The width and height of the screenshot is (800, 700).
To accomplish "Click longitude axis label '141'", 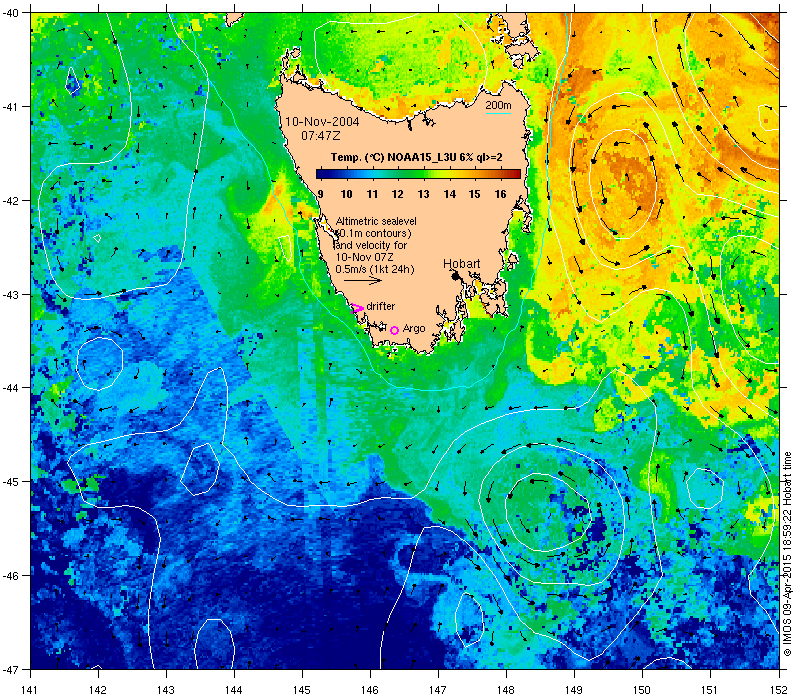I will (31, 690).
